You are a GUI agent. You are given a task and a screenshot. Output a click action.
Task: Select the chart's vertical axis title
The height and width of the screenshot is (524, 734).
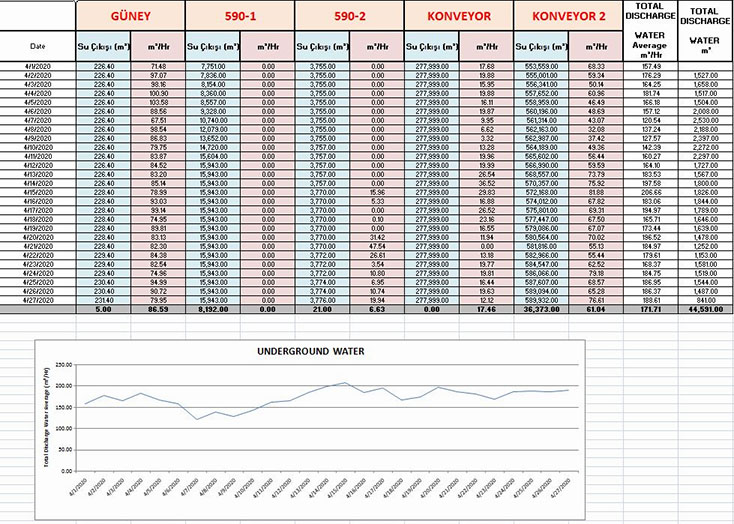(x=46, y=417)
